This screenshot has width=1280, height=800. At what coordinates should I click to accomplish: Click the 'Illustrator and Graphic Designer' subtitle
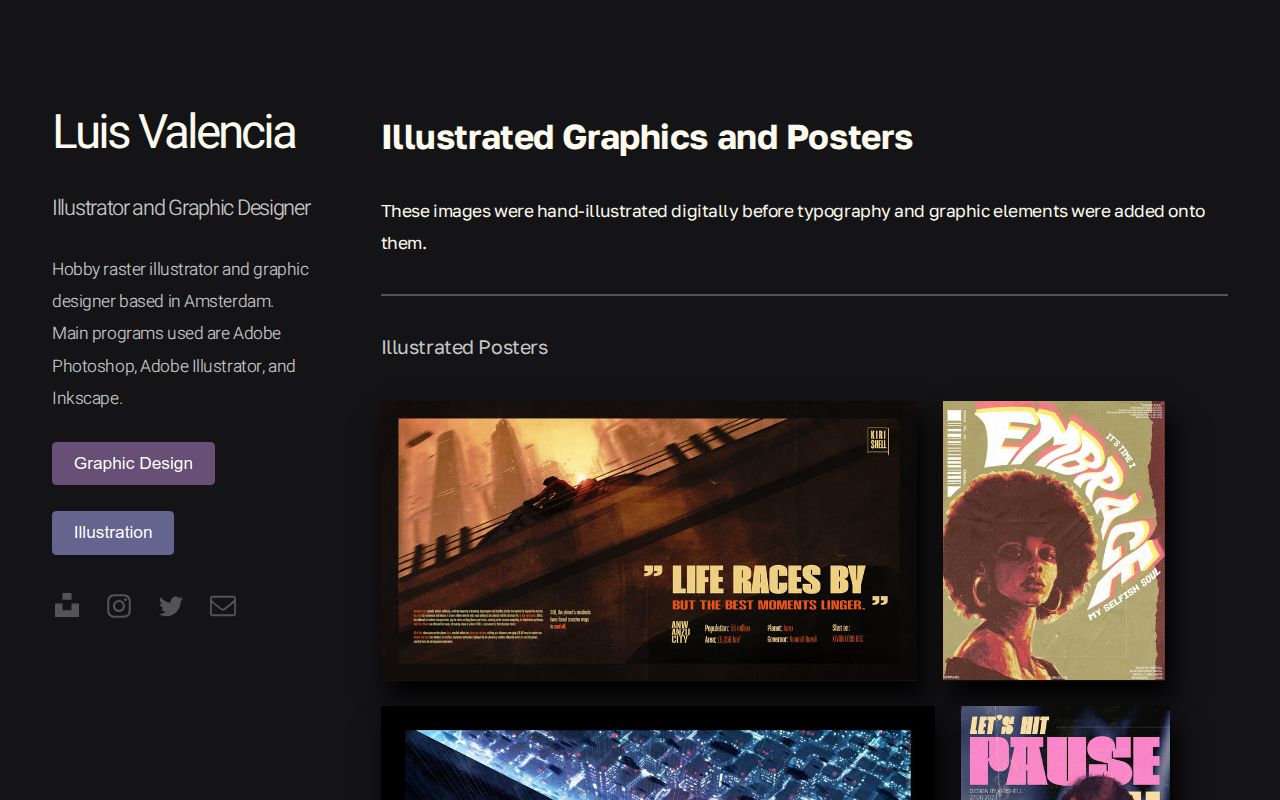tap(181, 207)
